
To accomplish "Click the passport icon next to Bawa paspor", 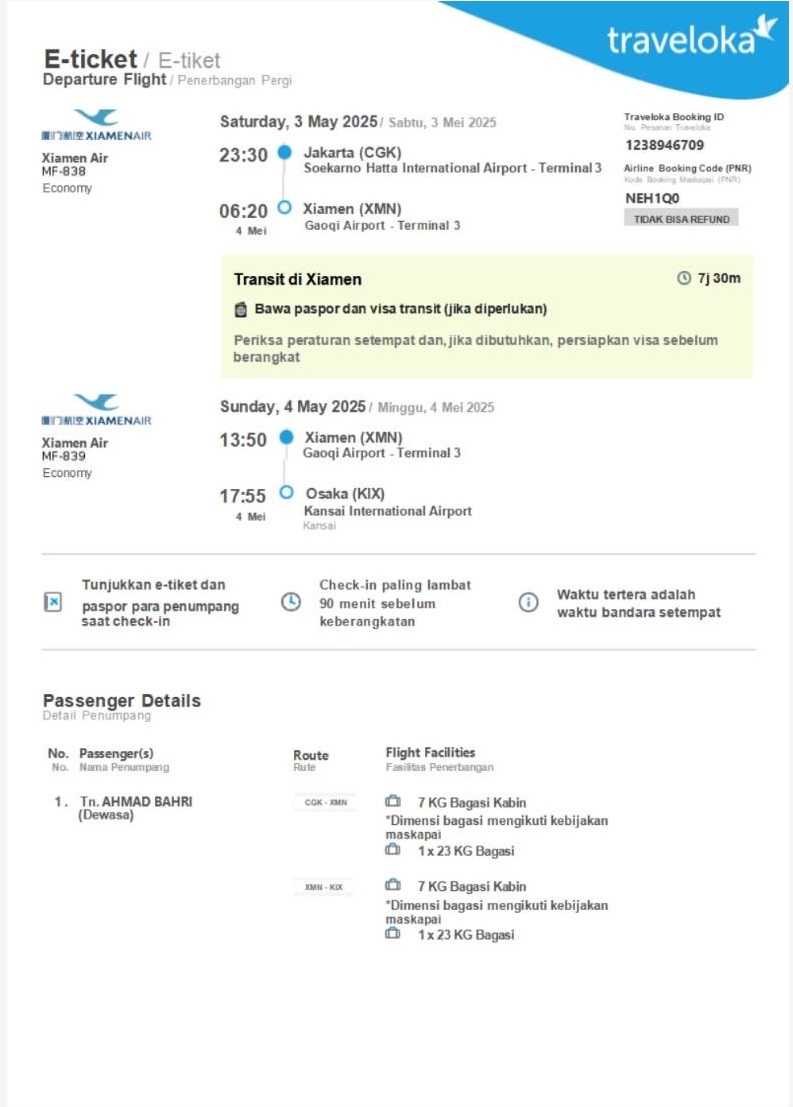I will pos(240,309).
